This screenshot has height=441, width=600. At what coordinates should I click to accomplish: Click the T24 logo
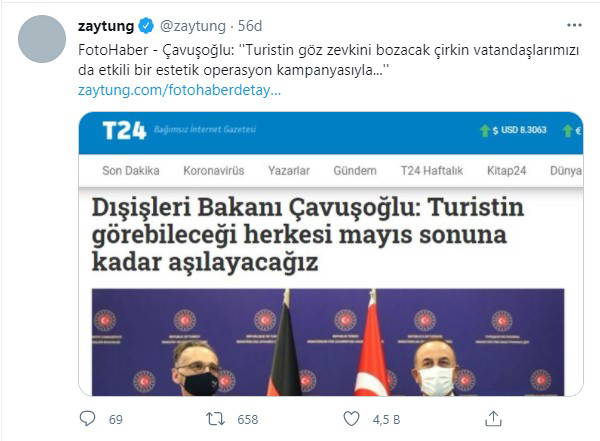pos(124,131)
